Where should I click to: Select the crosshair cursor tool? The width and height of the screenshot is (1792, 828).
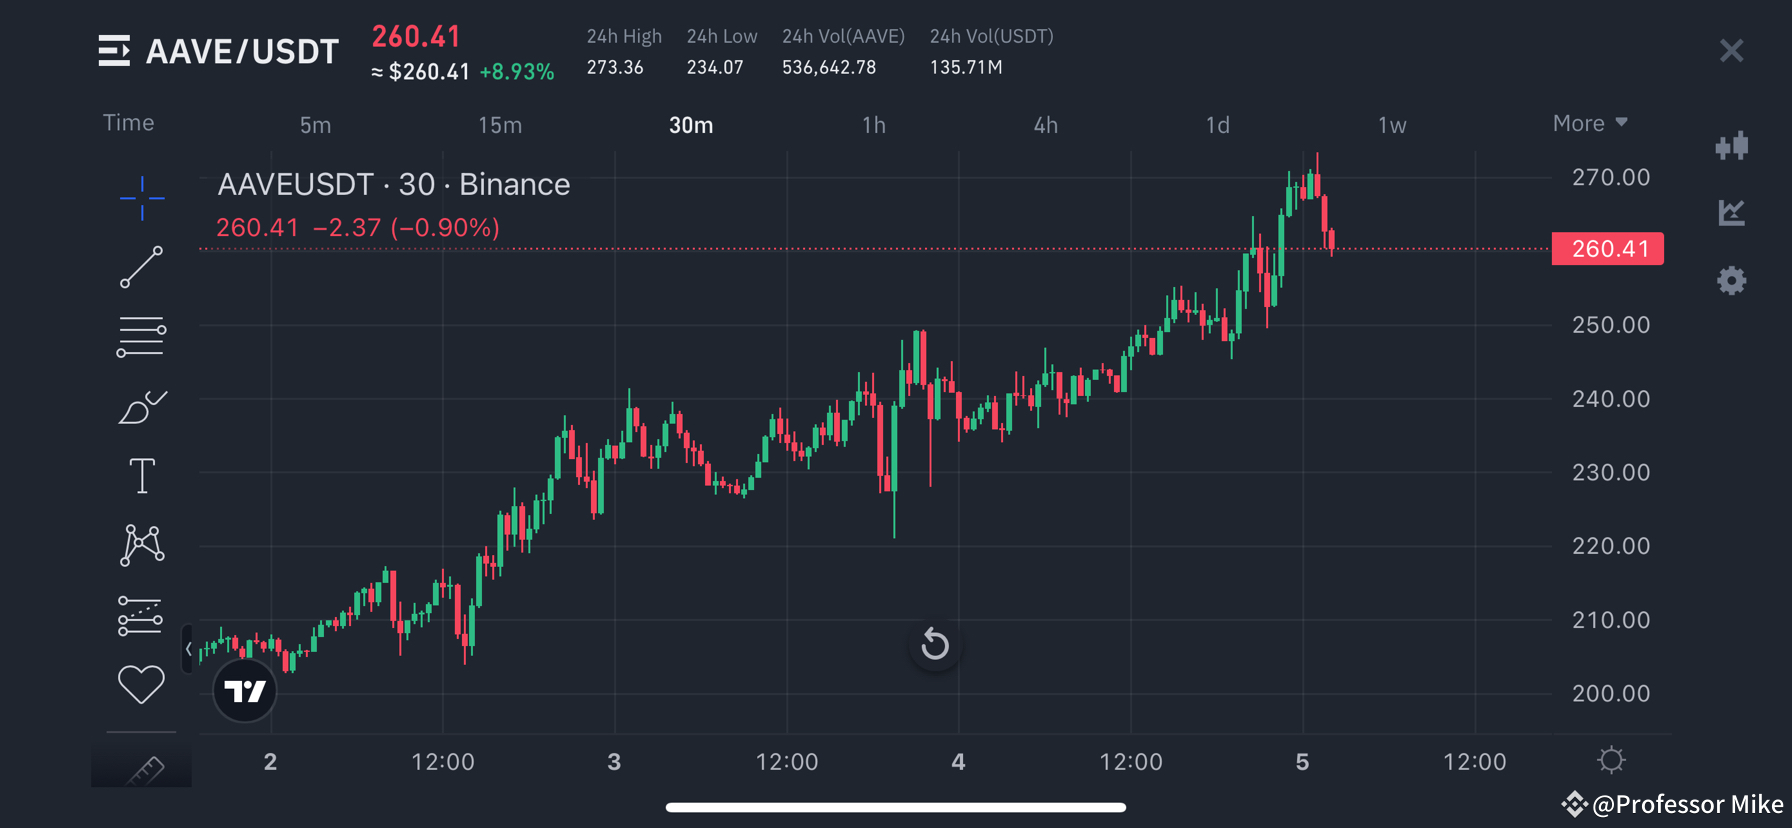142,199
